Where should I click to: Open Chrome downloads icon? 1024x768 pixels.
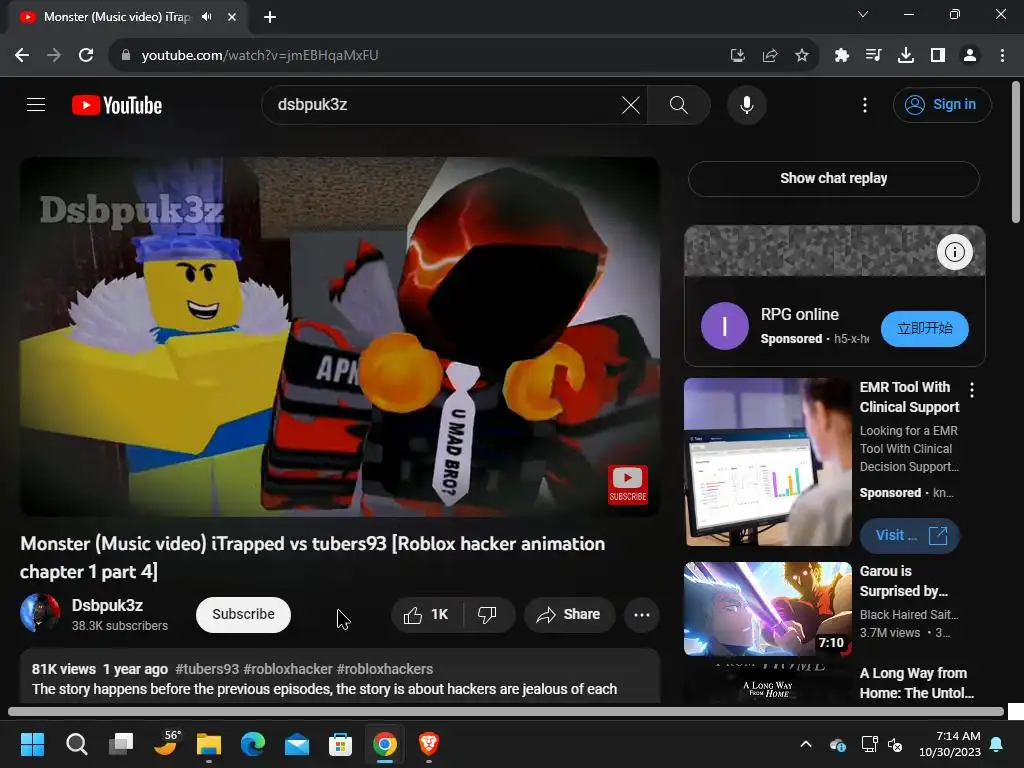click(906, 56)
